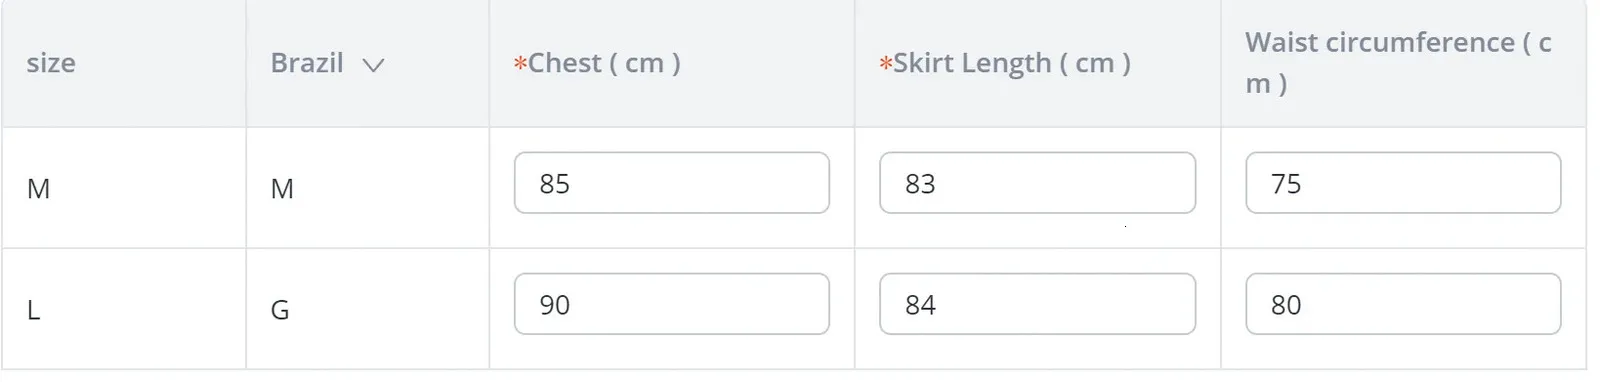1600x382 pixels.
Task: Click the red asterisk before Chest
Action: pos(520,65)
